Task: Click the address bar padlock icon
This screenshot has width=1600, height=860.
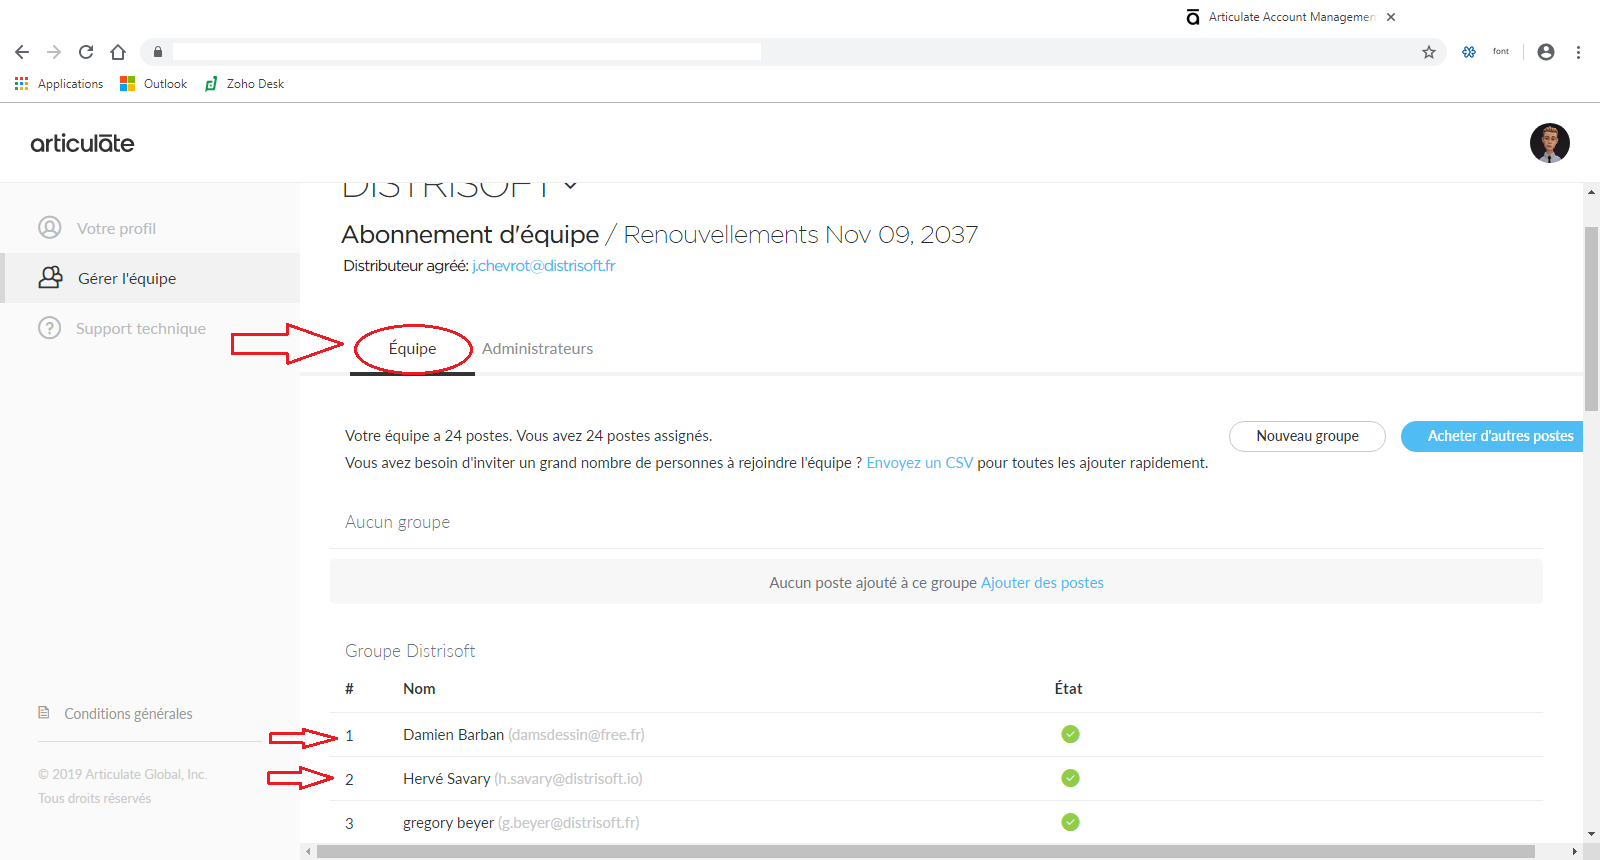Action: click(x=158, y=52)
